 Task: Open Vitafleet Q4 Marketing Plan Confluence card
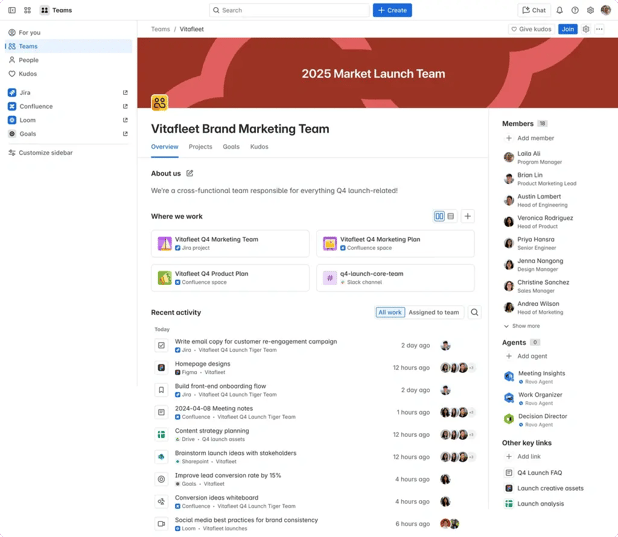[395, 244]
